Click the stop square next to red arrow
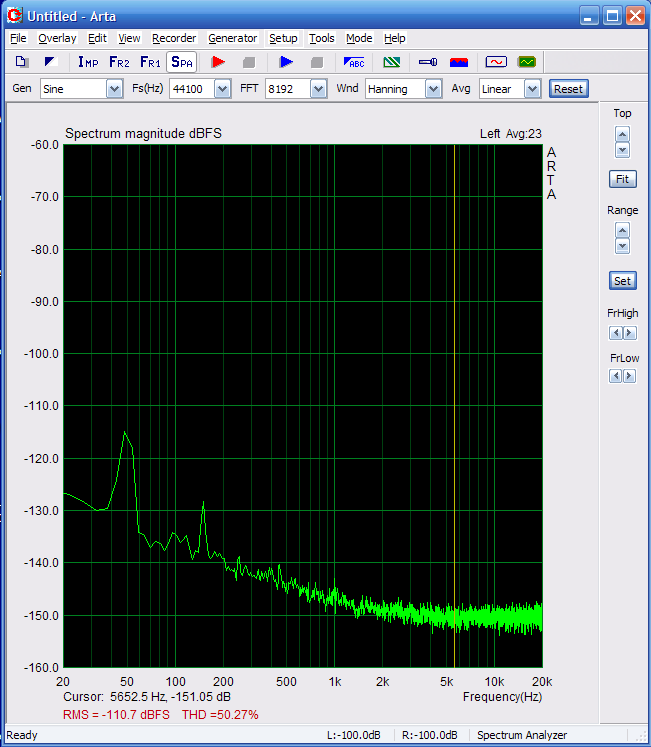This screenshot has width=651, height=747. (249, 62)
